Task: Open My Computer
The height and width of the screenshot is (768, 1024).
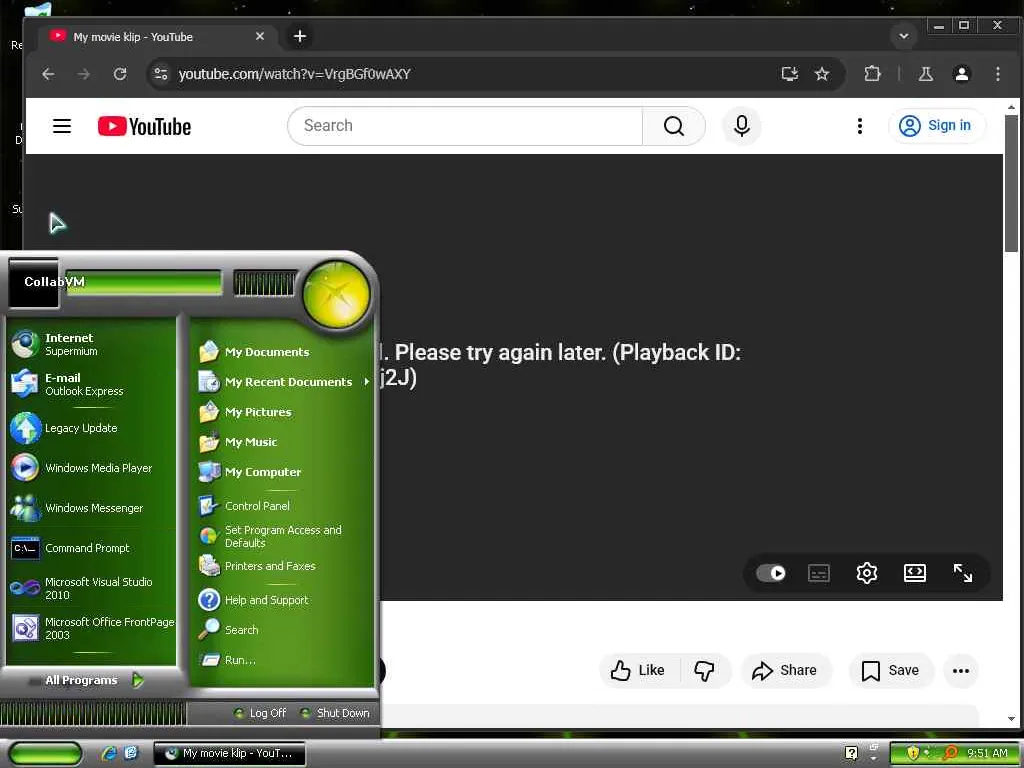Action: point(282,472)
